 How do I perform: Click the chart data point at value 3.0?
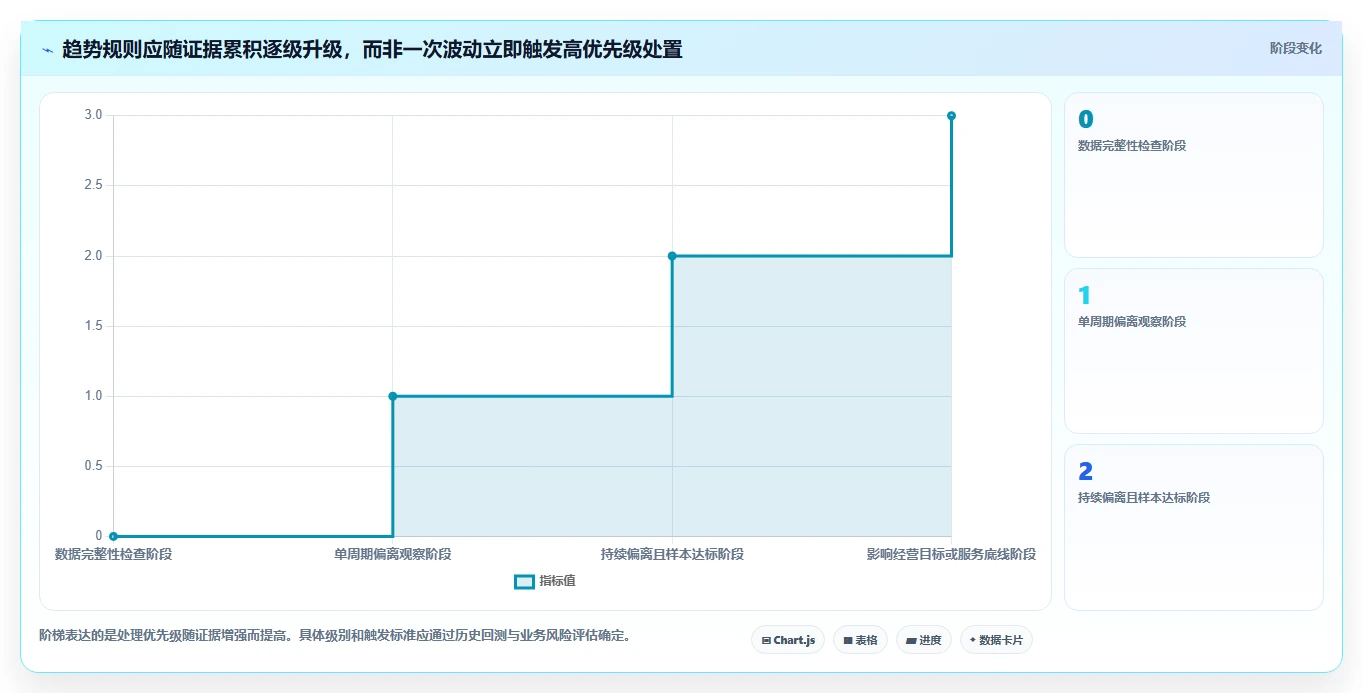(x=951, y=116)
